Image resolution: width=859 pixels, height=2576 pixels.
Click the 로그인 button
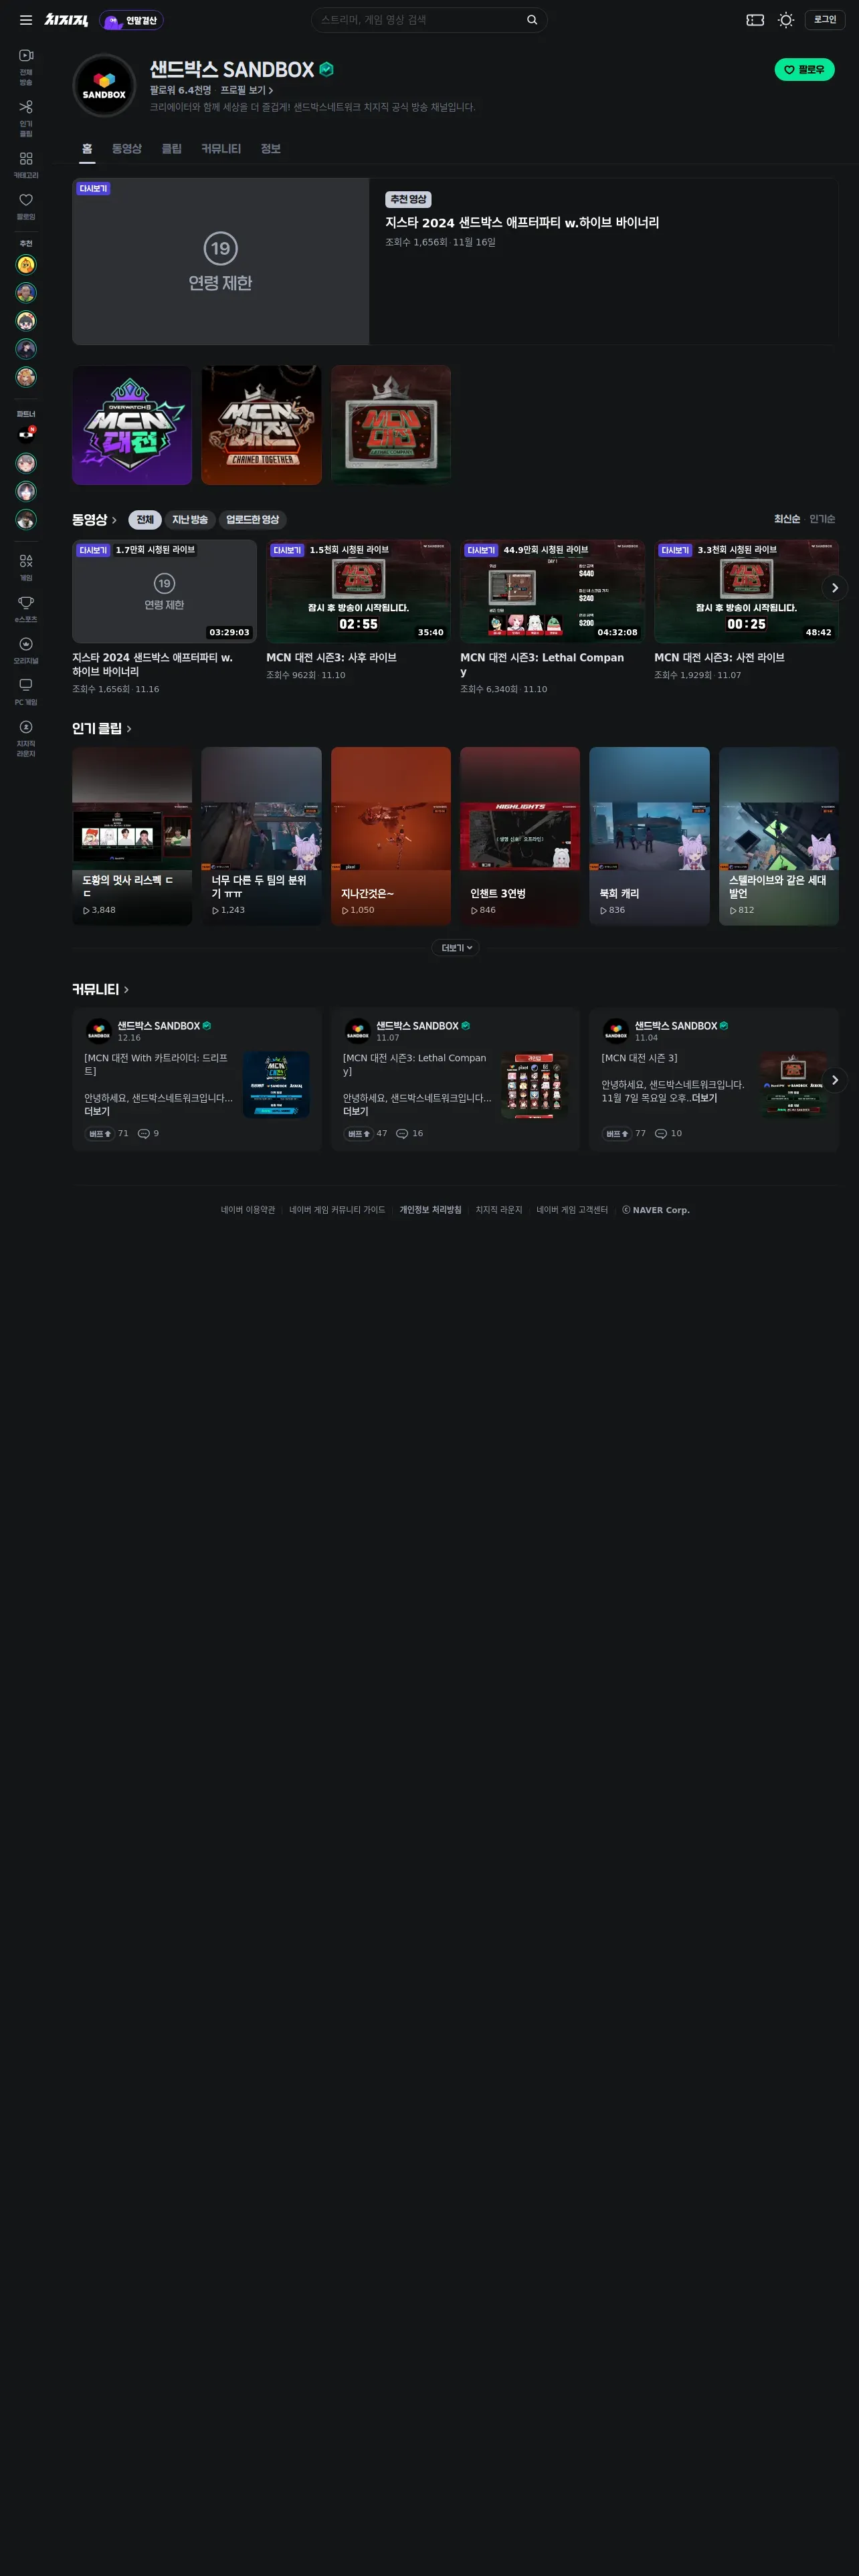825,20
